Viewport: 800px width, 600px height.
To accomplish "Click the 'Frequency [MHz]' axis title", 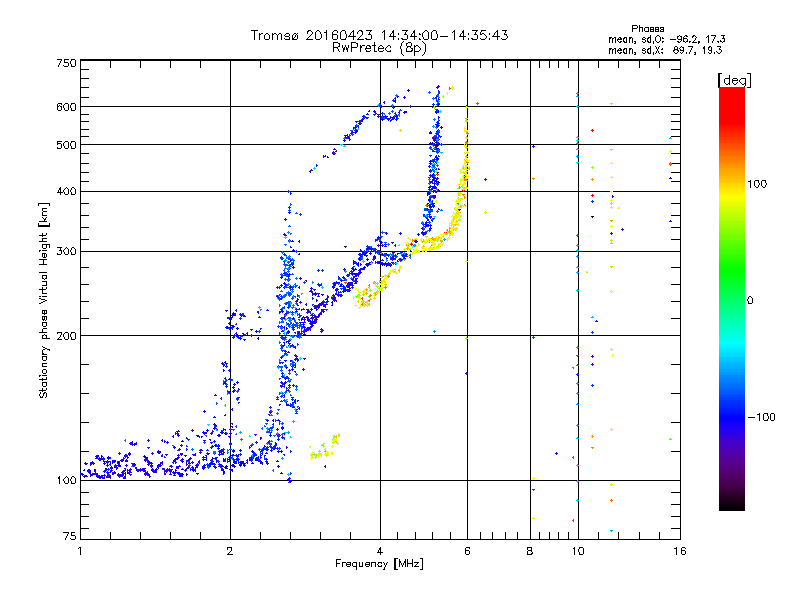I will [x=379, y=564].
